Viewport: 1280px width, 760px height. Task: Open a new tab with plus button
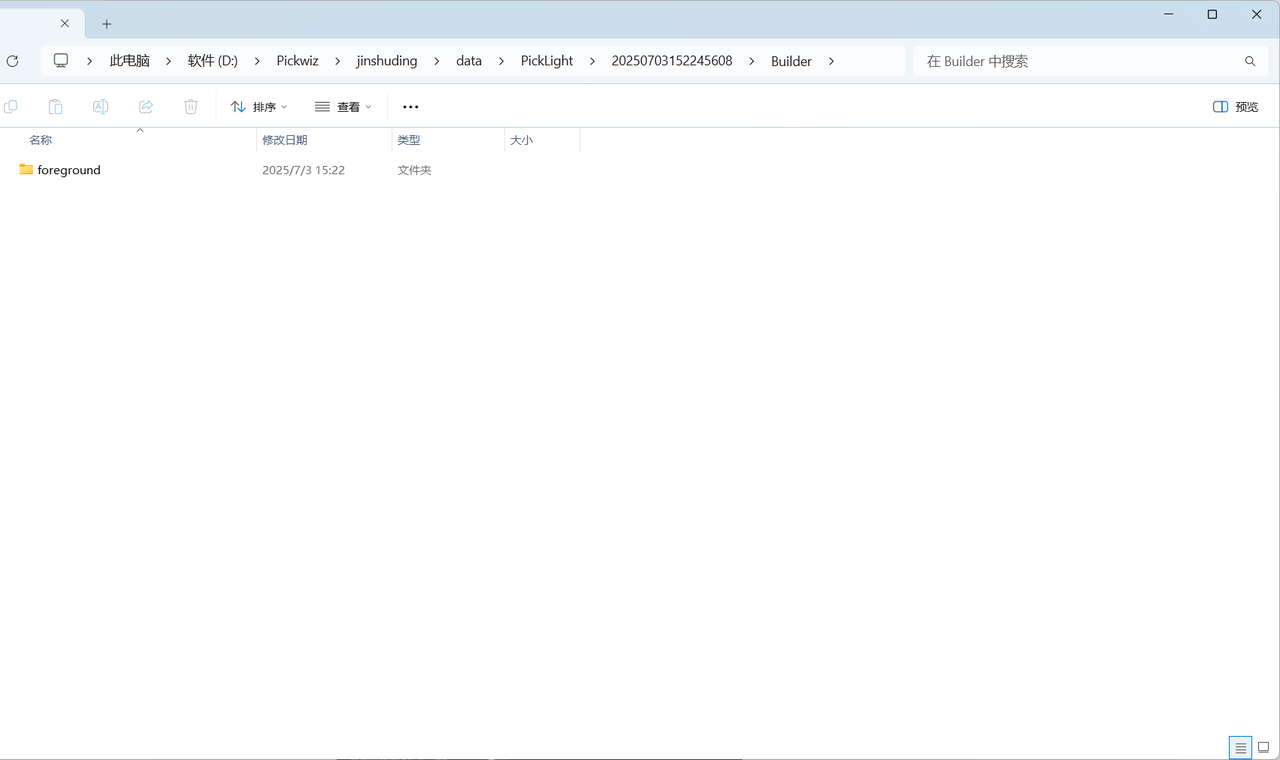107,24
